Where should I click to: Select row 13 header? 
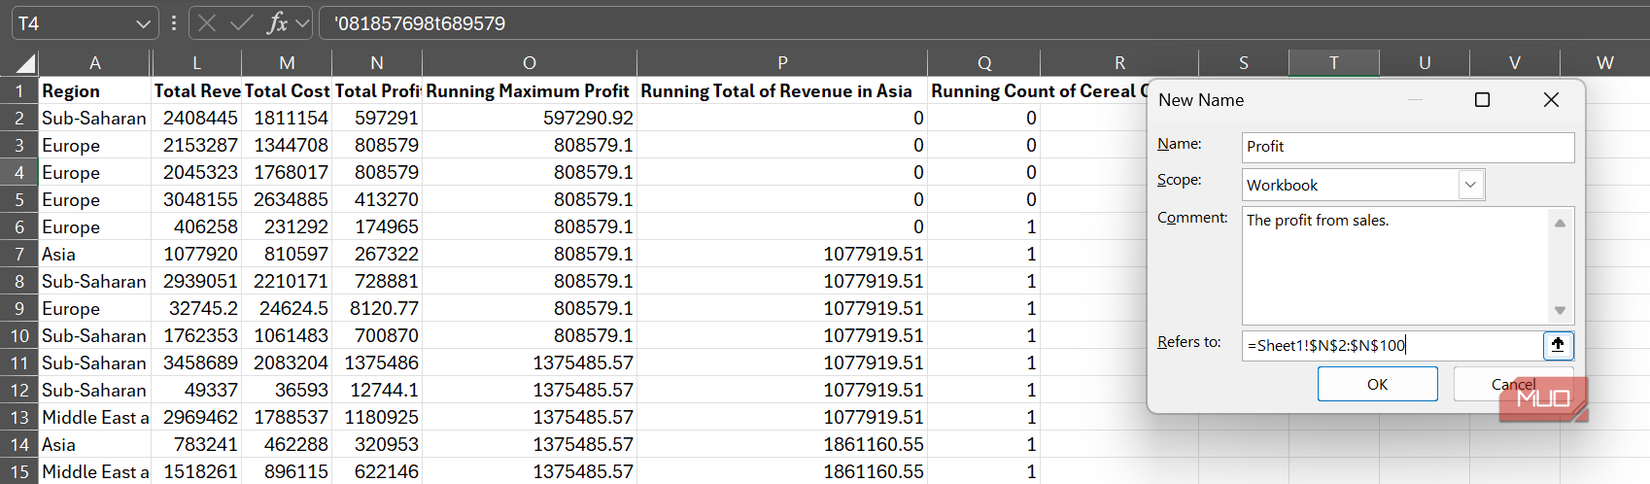19,417
